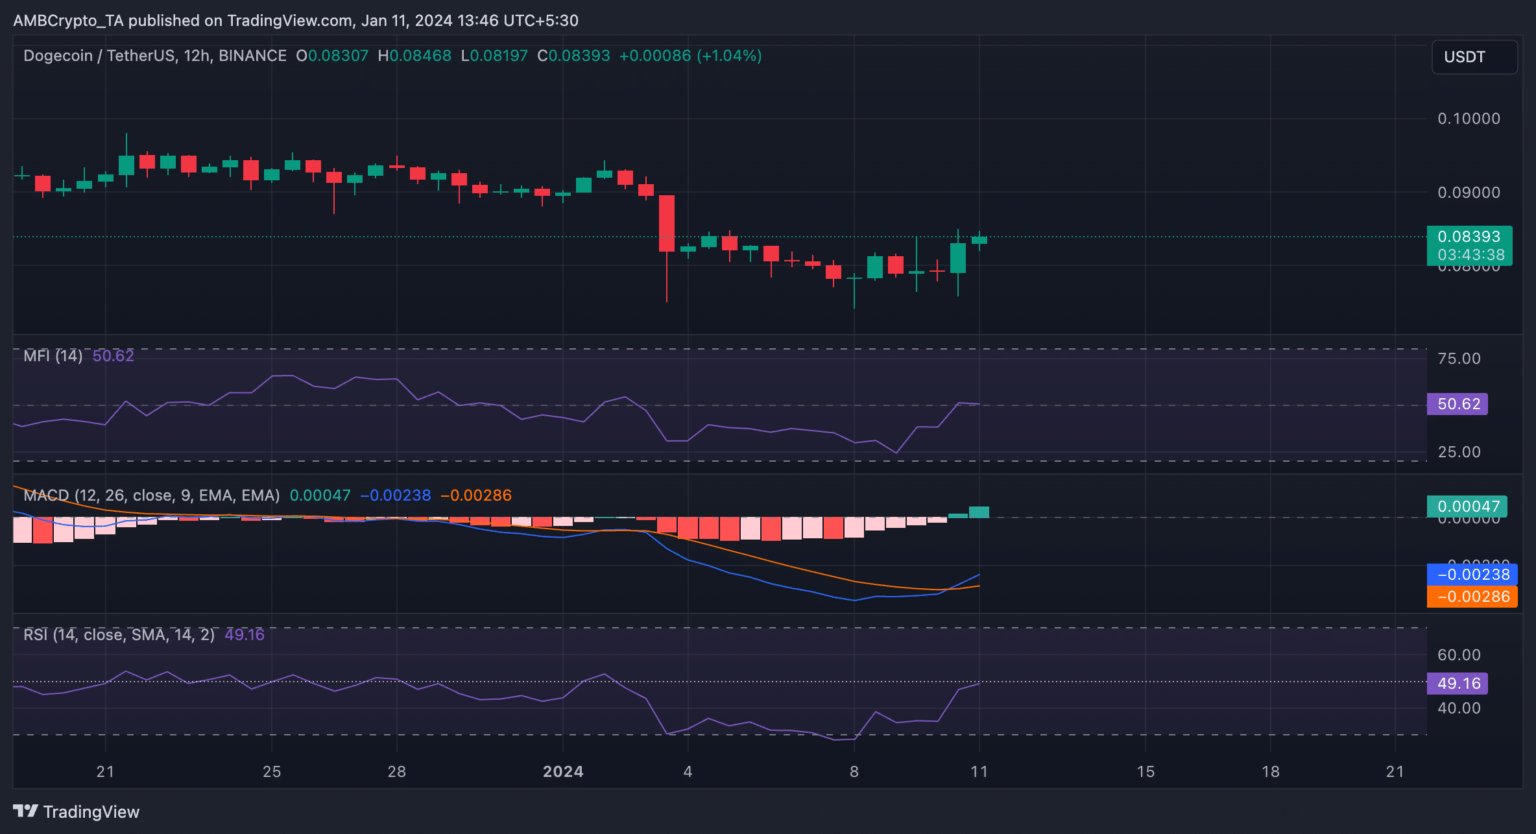Click the AMBCrypto_TA published header text
Screen dimensions: 1536x834
tap(295, 20)
